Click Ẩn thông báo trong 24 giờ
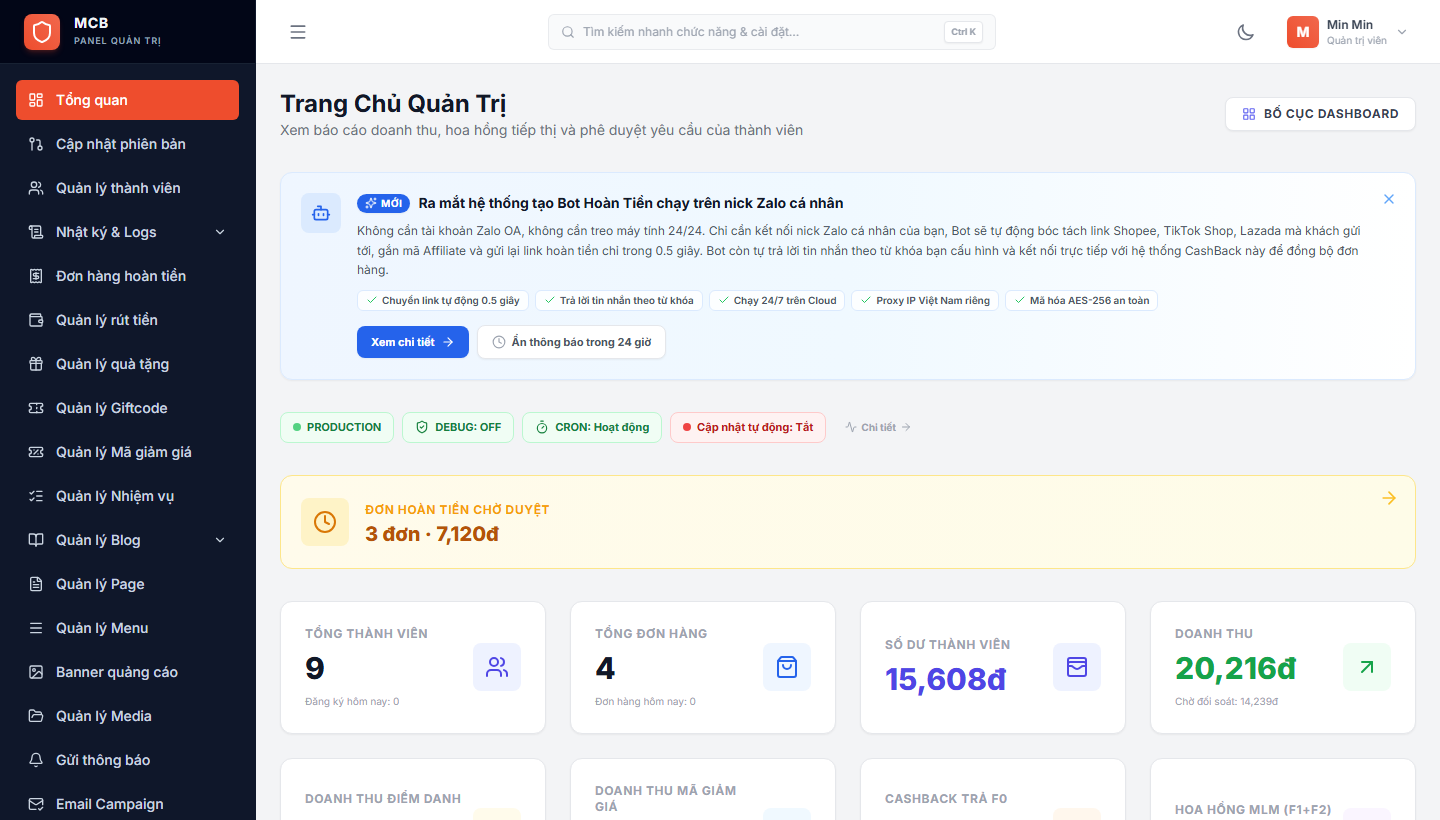The height and width of the screenshot is (820, 1440). pos(571,342)
